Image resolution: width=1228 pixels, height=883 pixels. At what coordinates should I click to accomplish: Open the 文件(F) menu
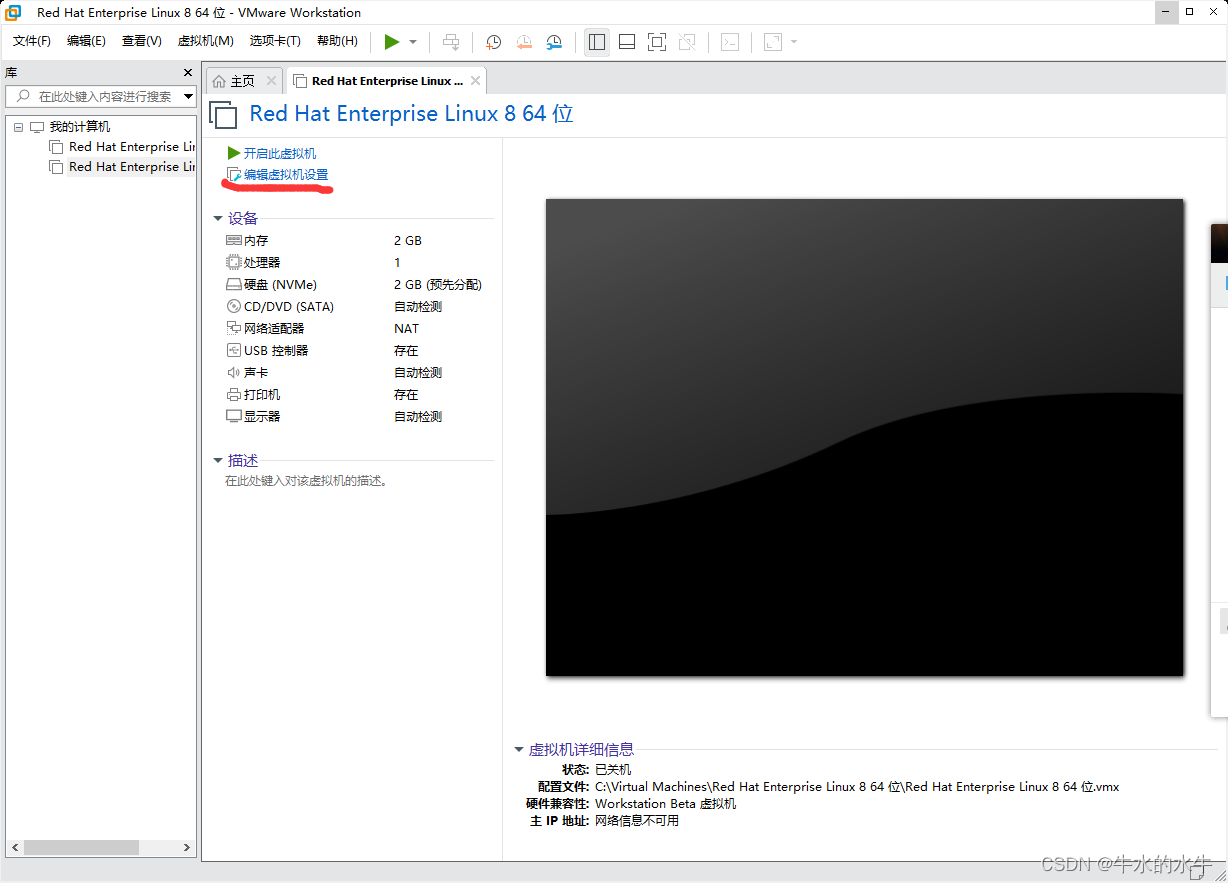coord(32,41)
